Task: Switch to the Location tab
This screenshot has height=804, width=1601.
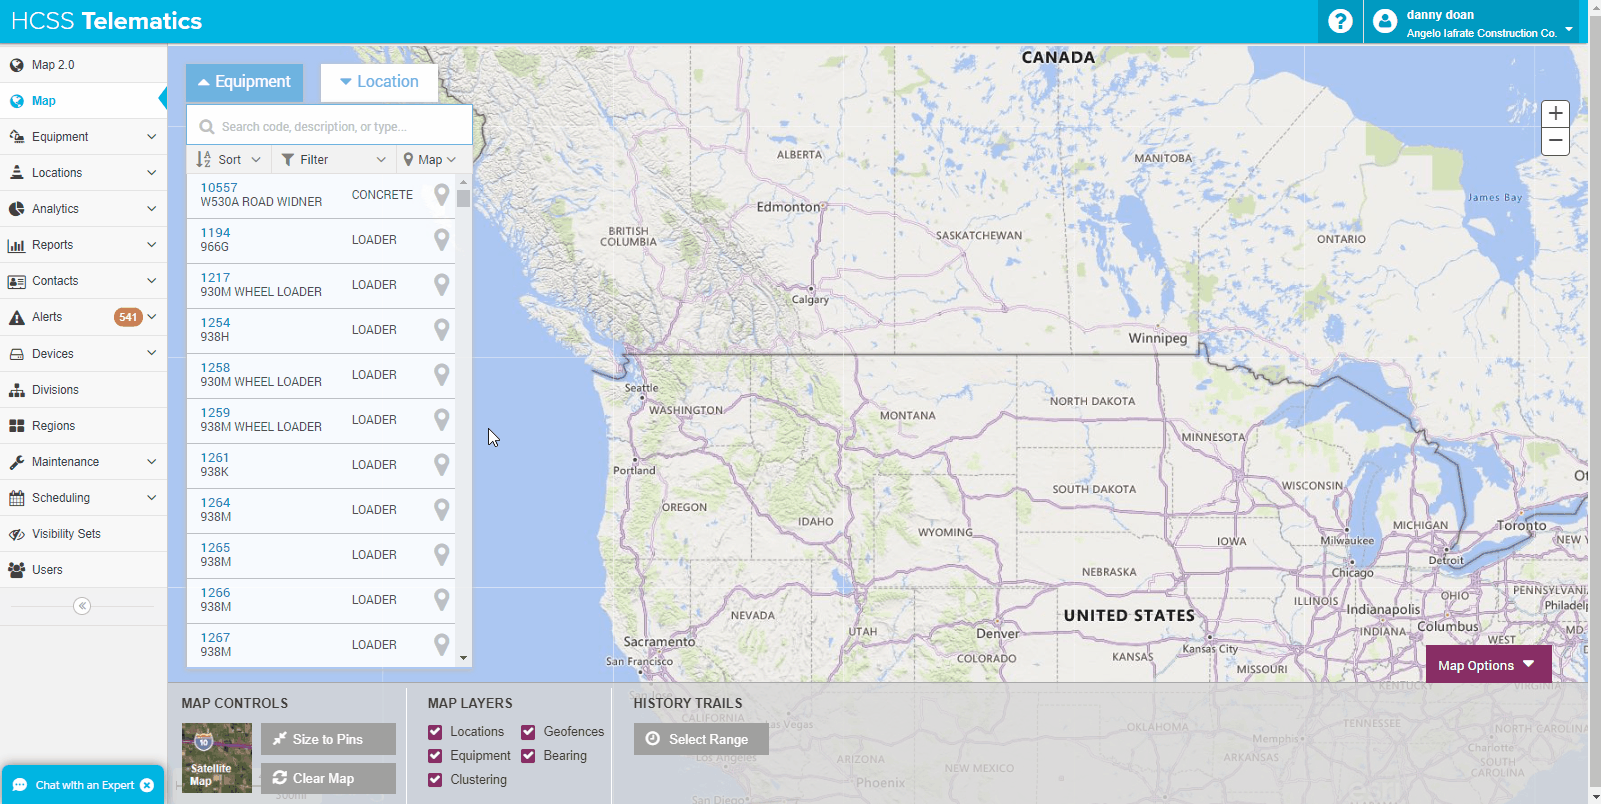Action: (379, 82)
